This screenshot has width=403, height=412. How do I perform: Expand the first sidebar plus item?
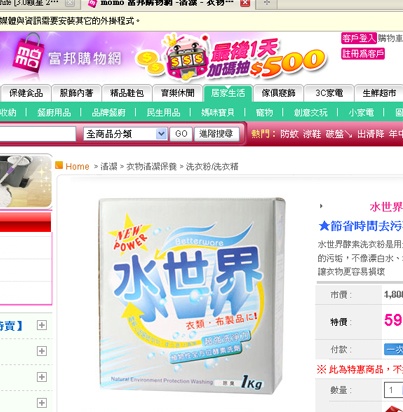[x=42, y=325]
